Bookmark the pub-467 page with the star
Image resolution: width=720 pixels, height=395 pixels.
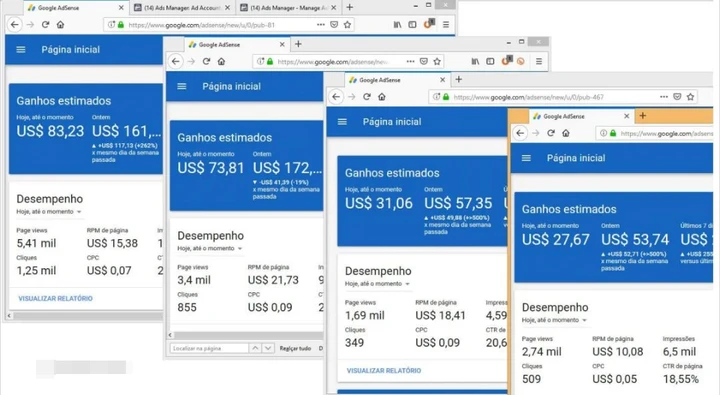click(690, 96)
